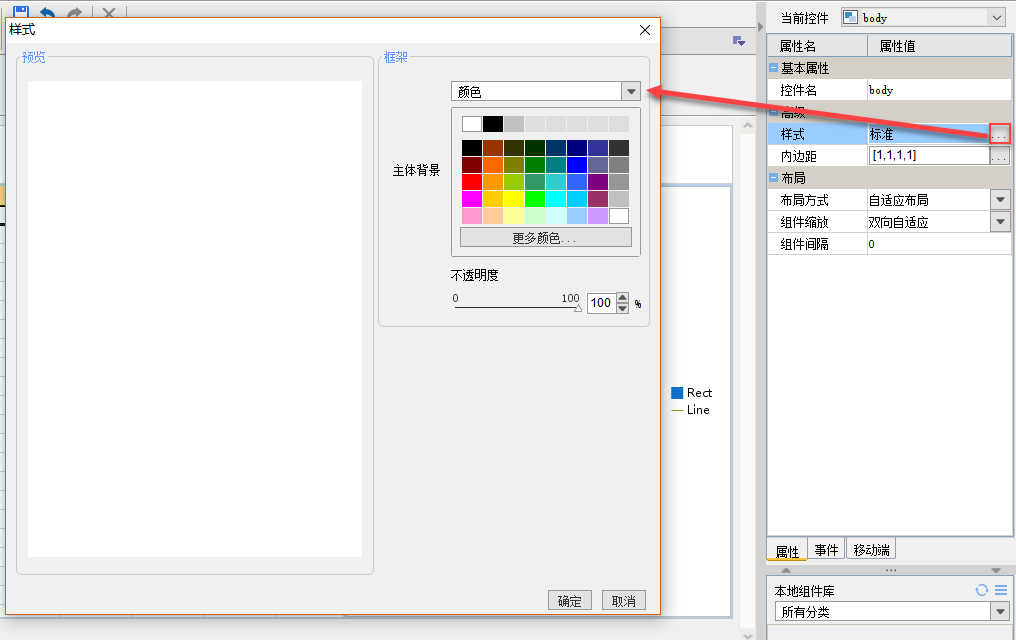This screenshot has height=640, width=1016.
Task: Click the 标准 style value cell
Action: click(929, 134)
